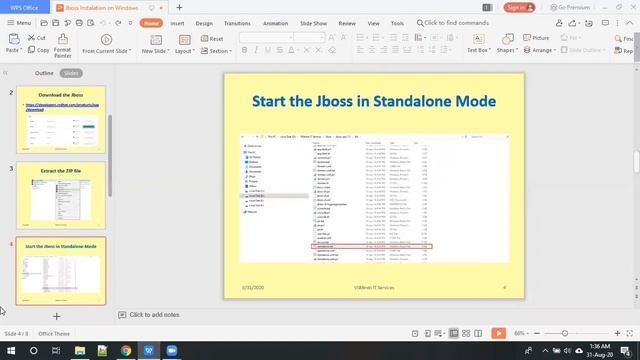Select the Format Painter tool
This screenshot has width=640, height=360.
click(62, 45)
